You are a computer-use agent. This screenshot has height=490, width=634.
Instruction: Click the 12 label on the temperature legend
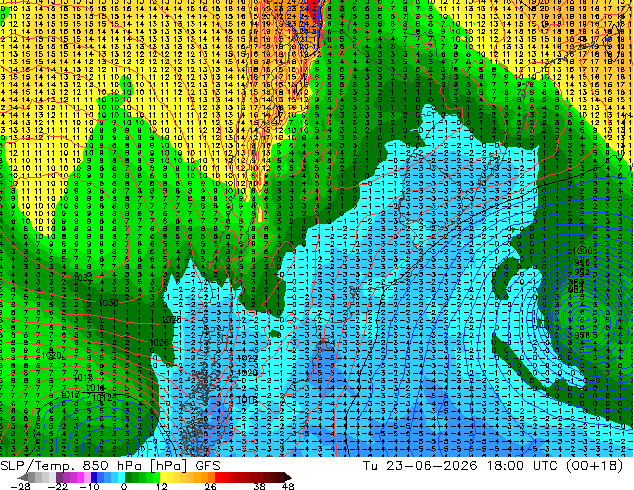tap(162, 486)
